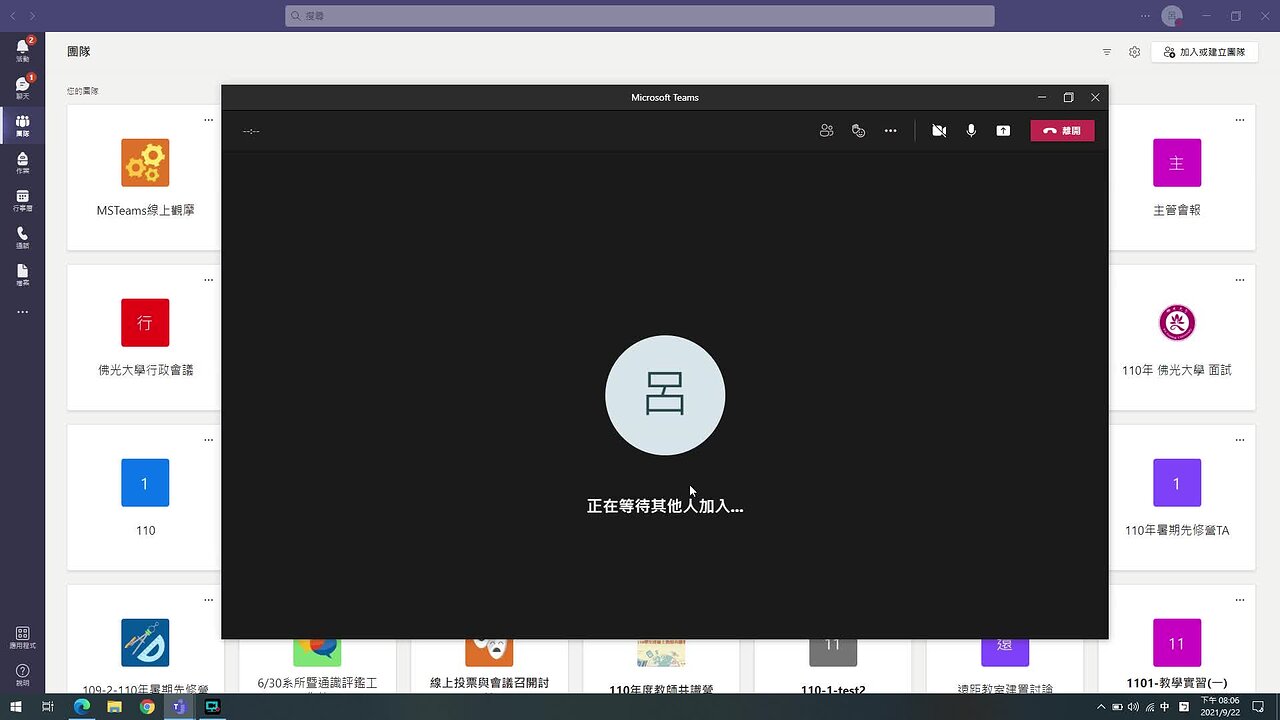Click the 呂 participant avatar

(x=665, y=395)
